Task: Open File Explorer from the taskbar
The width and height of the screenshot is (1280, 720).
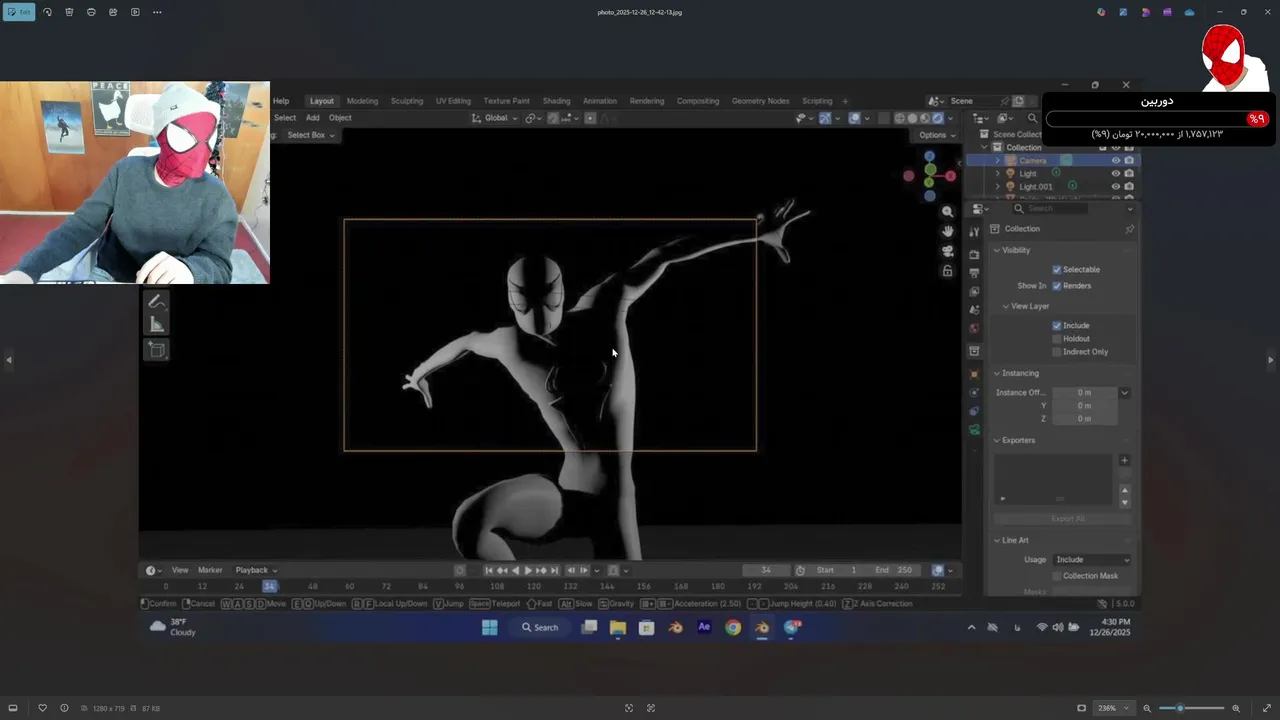Action: point(618,627)
